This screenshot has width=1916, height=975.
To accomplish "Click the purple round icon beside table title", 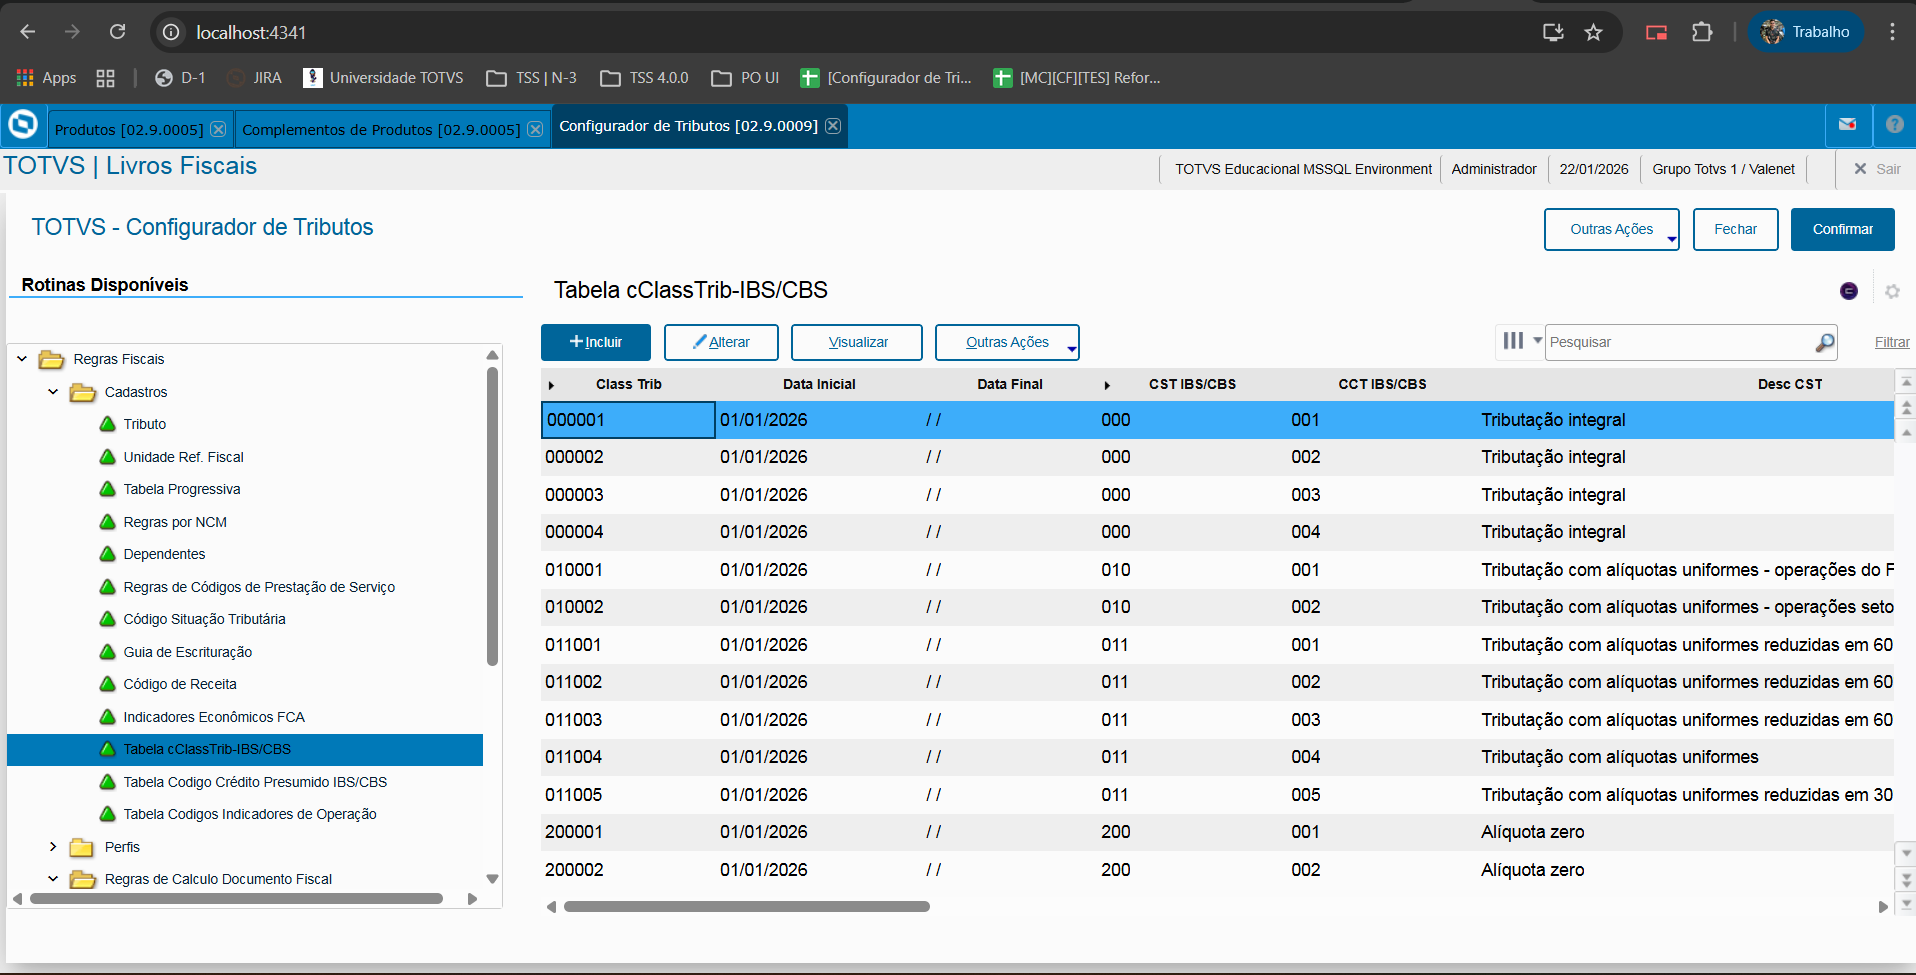I will coord(1849,291).
